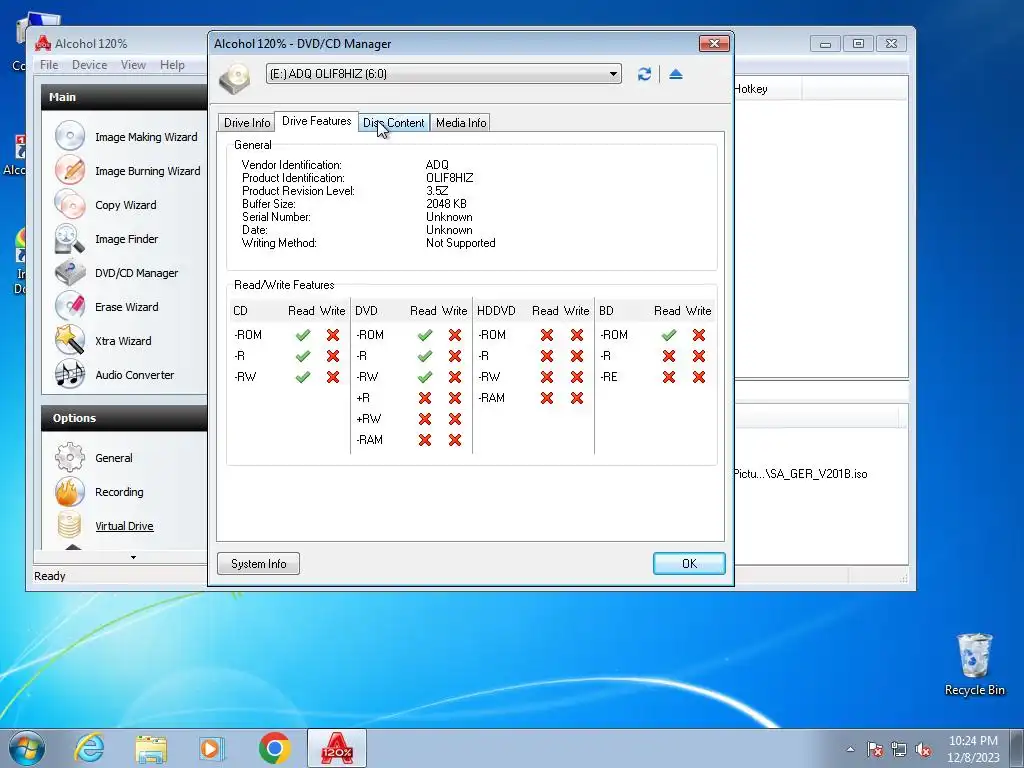Close the DVD/CD Manager dialog
This screenshot has width=1024, height=768.
click(x=714, y=43)
